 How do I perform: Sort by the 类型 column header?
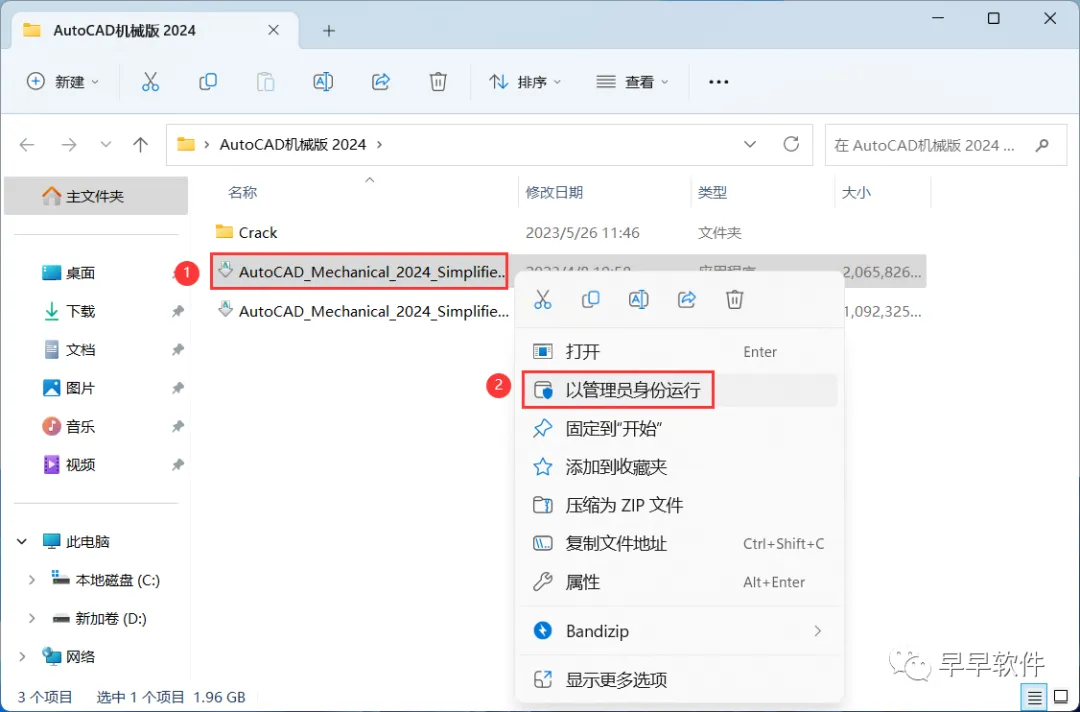tap(712, 193)
